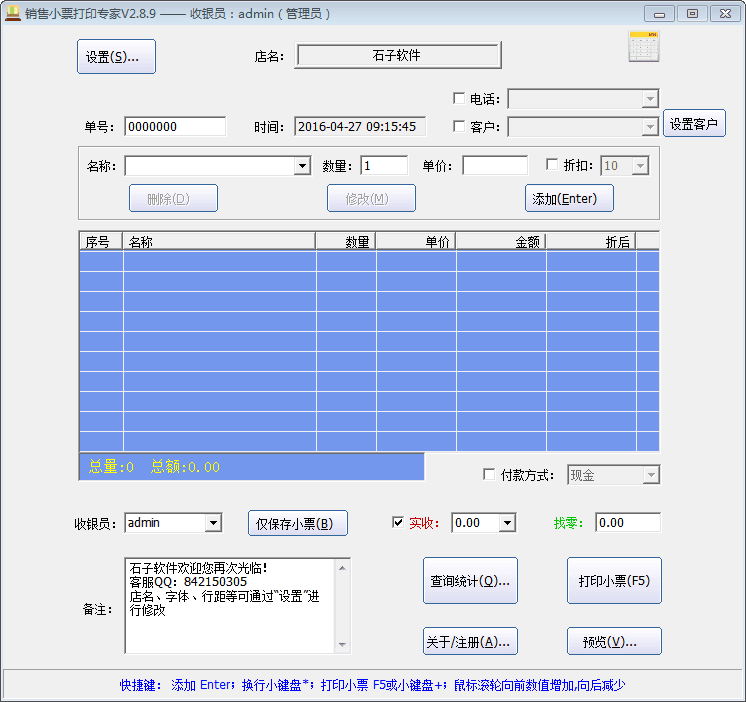This screenshot has width=746, height=702.
Task: Click the 折后 column header
Action: [591, 242]
